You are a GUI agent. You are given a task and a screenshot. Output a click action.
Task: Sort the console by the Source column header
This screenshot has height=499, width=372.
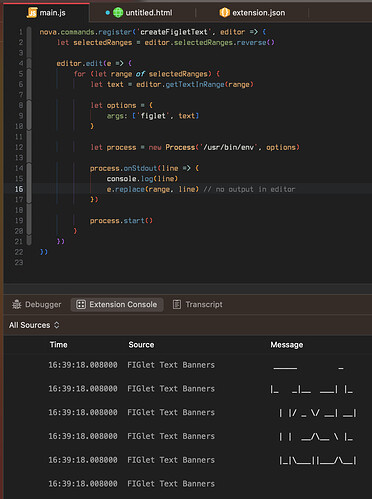[141, 345]
